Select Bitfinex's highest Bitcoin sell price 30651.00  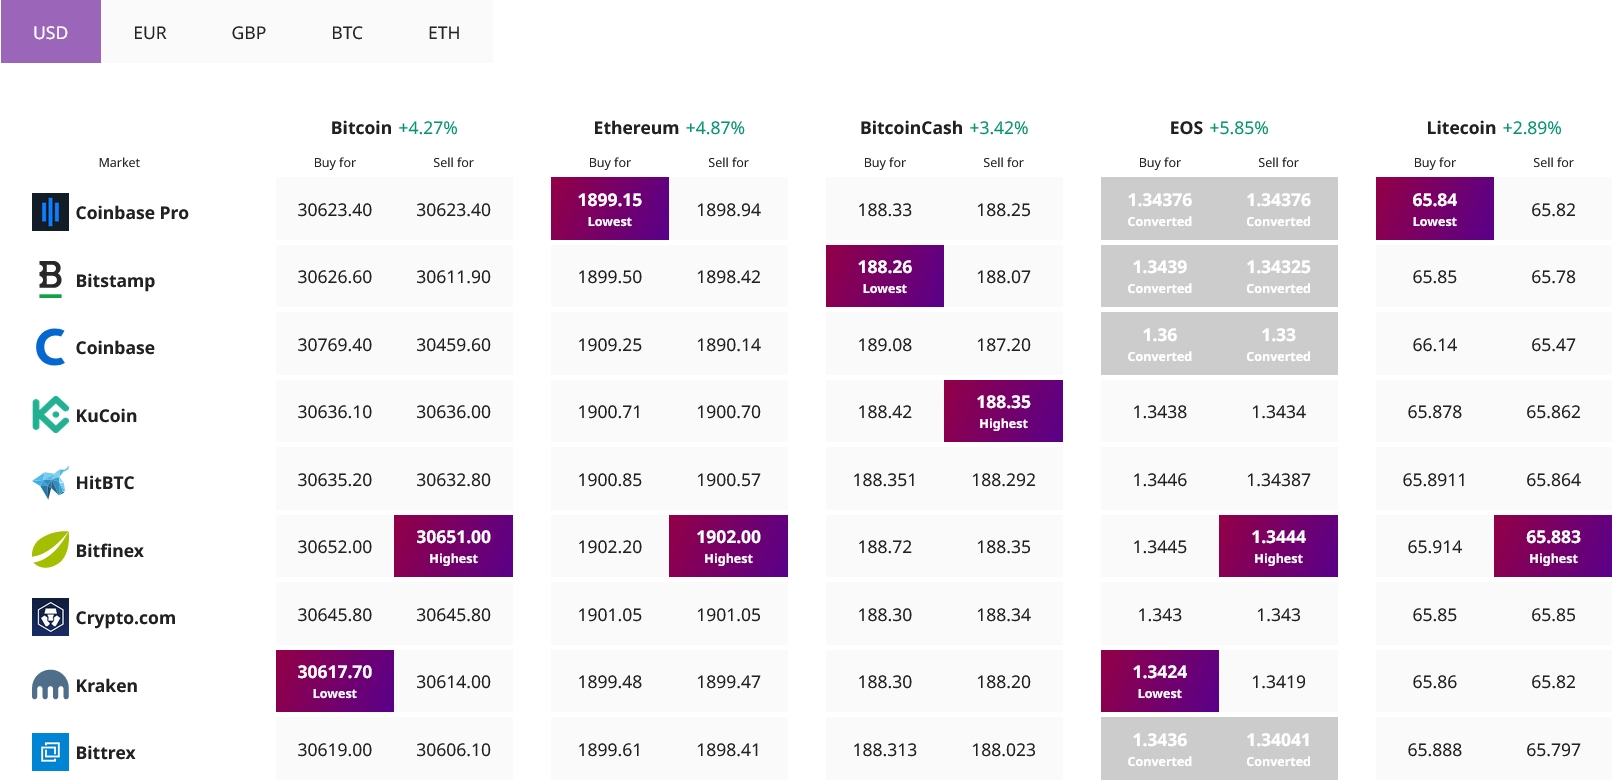pyautogui.click(x=453, y=546)
